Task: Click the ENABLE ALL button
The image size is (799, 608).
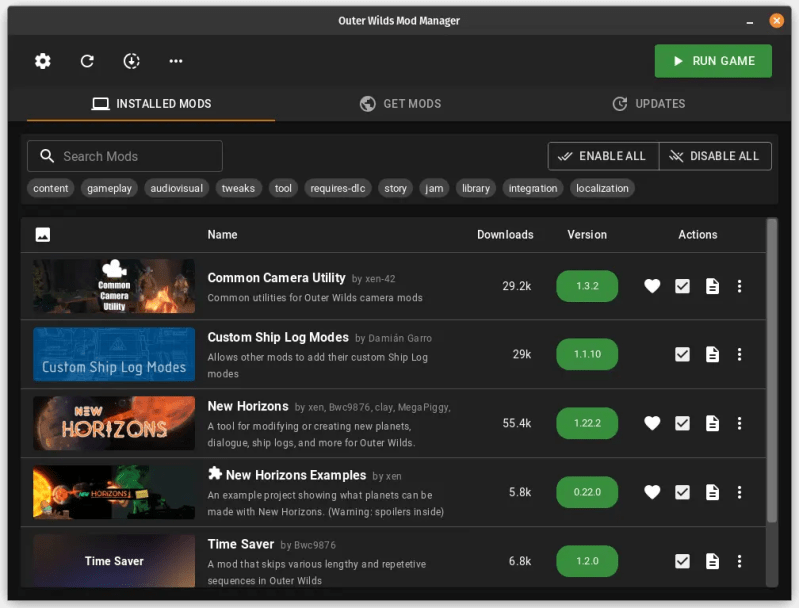Action: pos(603,156)
